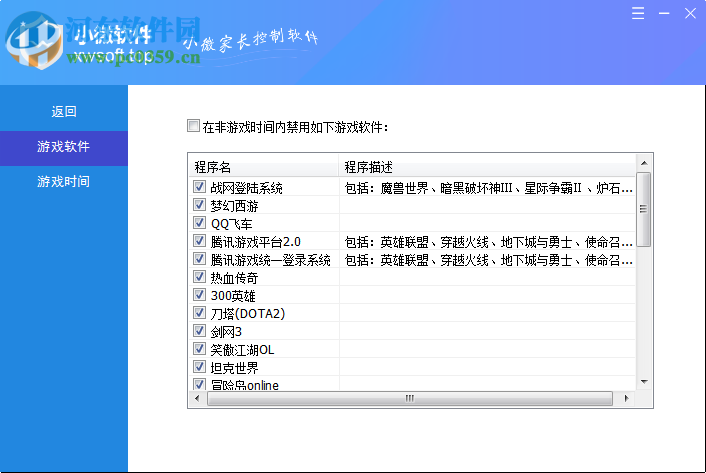Select the 梦幻西游 row name
The height and width of the screenshot is (473, 706).
[x=234, y=206]
